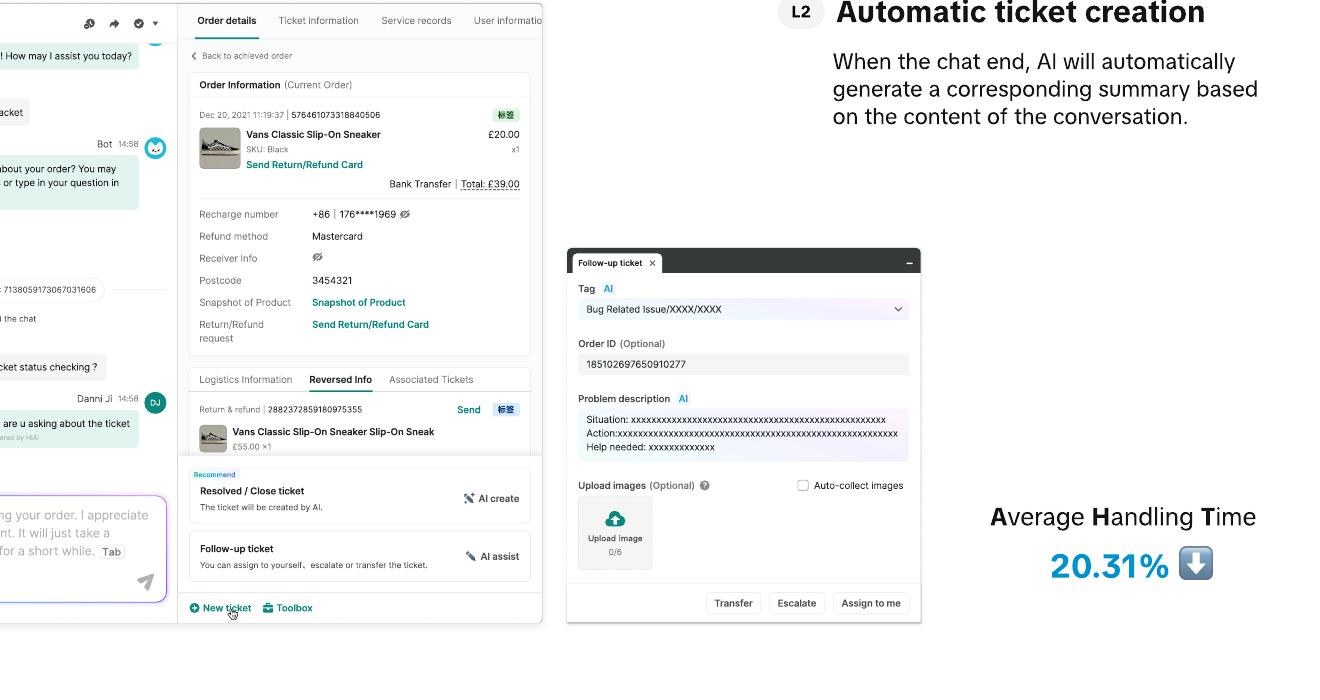Click the Total £39.00 amount
1320x700 pixels.
(x=490, y=184)
